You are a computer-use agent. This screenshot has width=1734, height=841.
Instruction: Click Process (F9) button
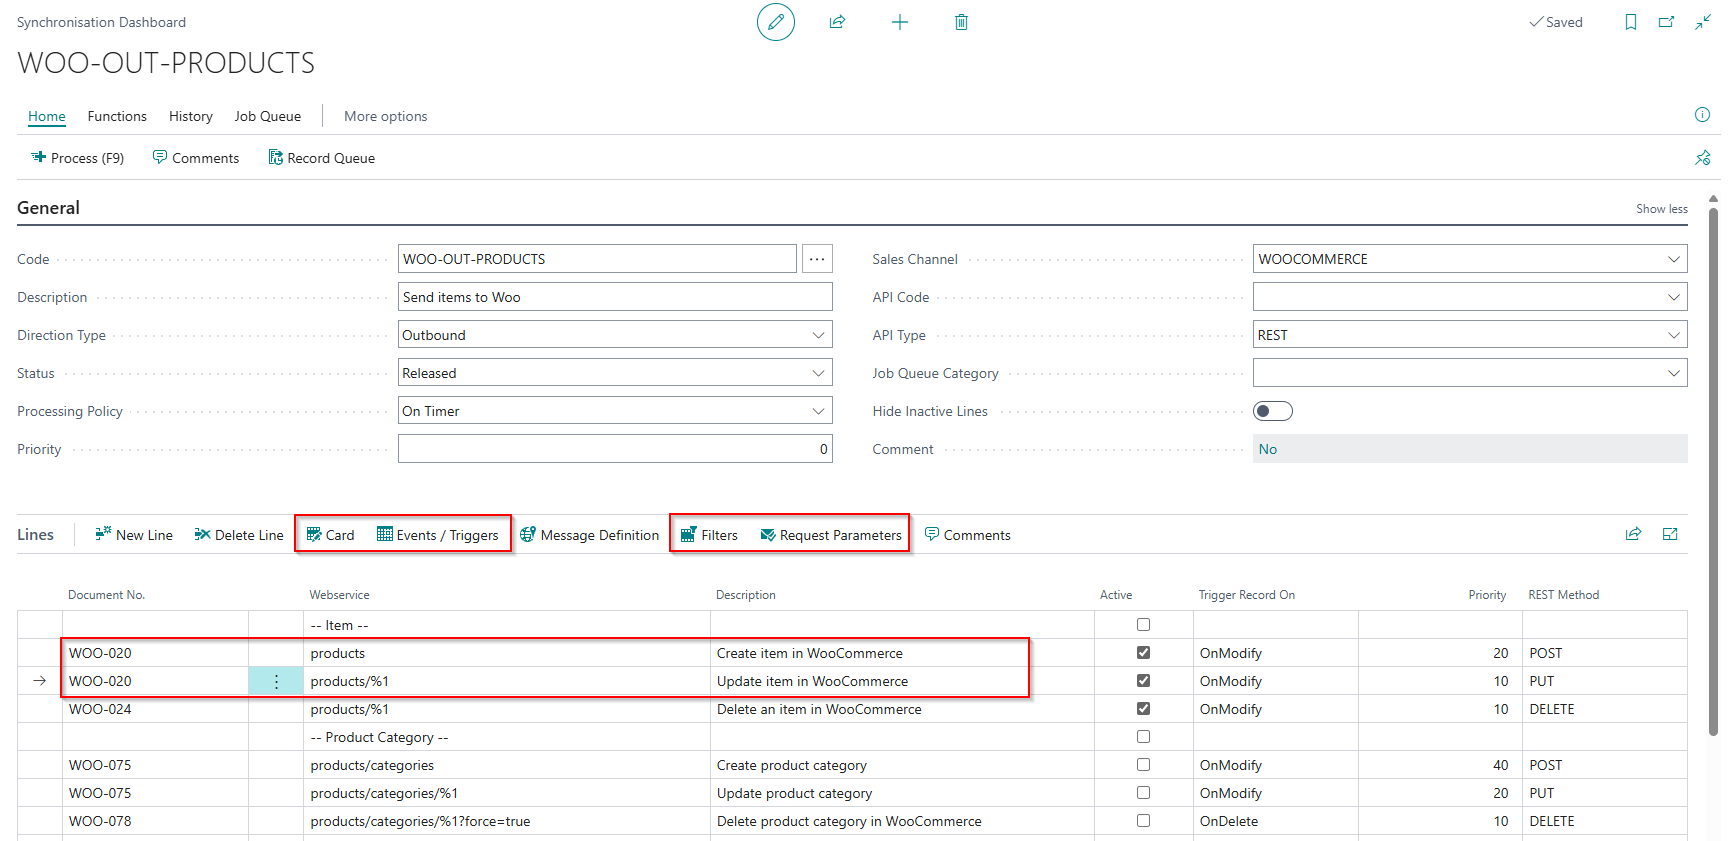coord(77,158)
